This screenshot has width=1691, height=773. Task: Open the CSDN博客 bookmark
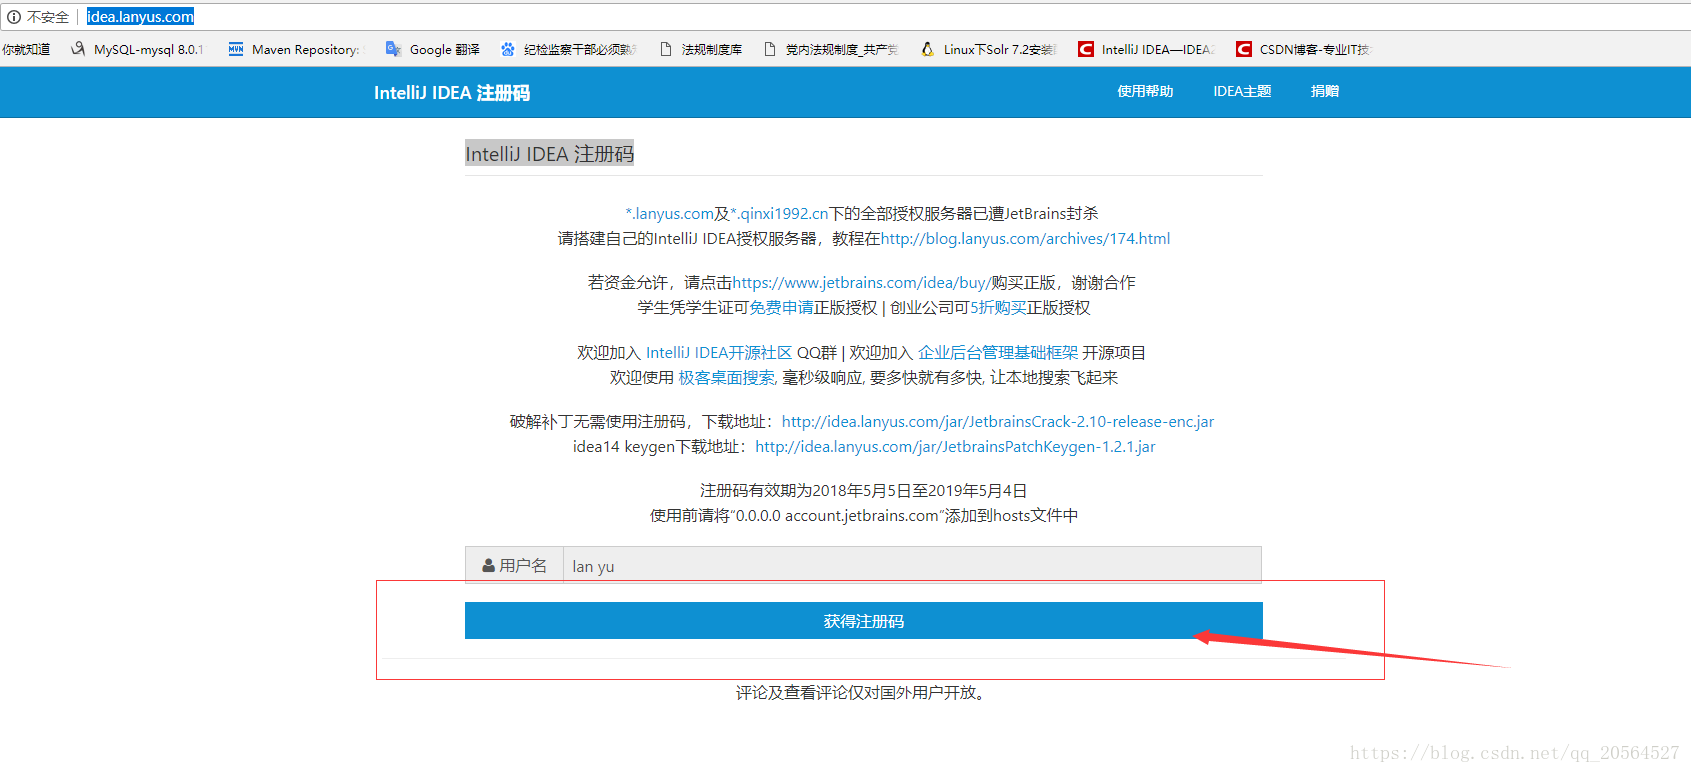pos(1303,49)
